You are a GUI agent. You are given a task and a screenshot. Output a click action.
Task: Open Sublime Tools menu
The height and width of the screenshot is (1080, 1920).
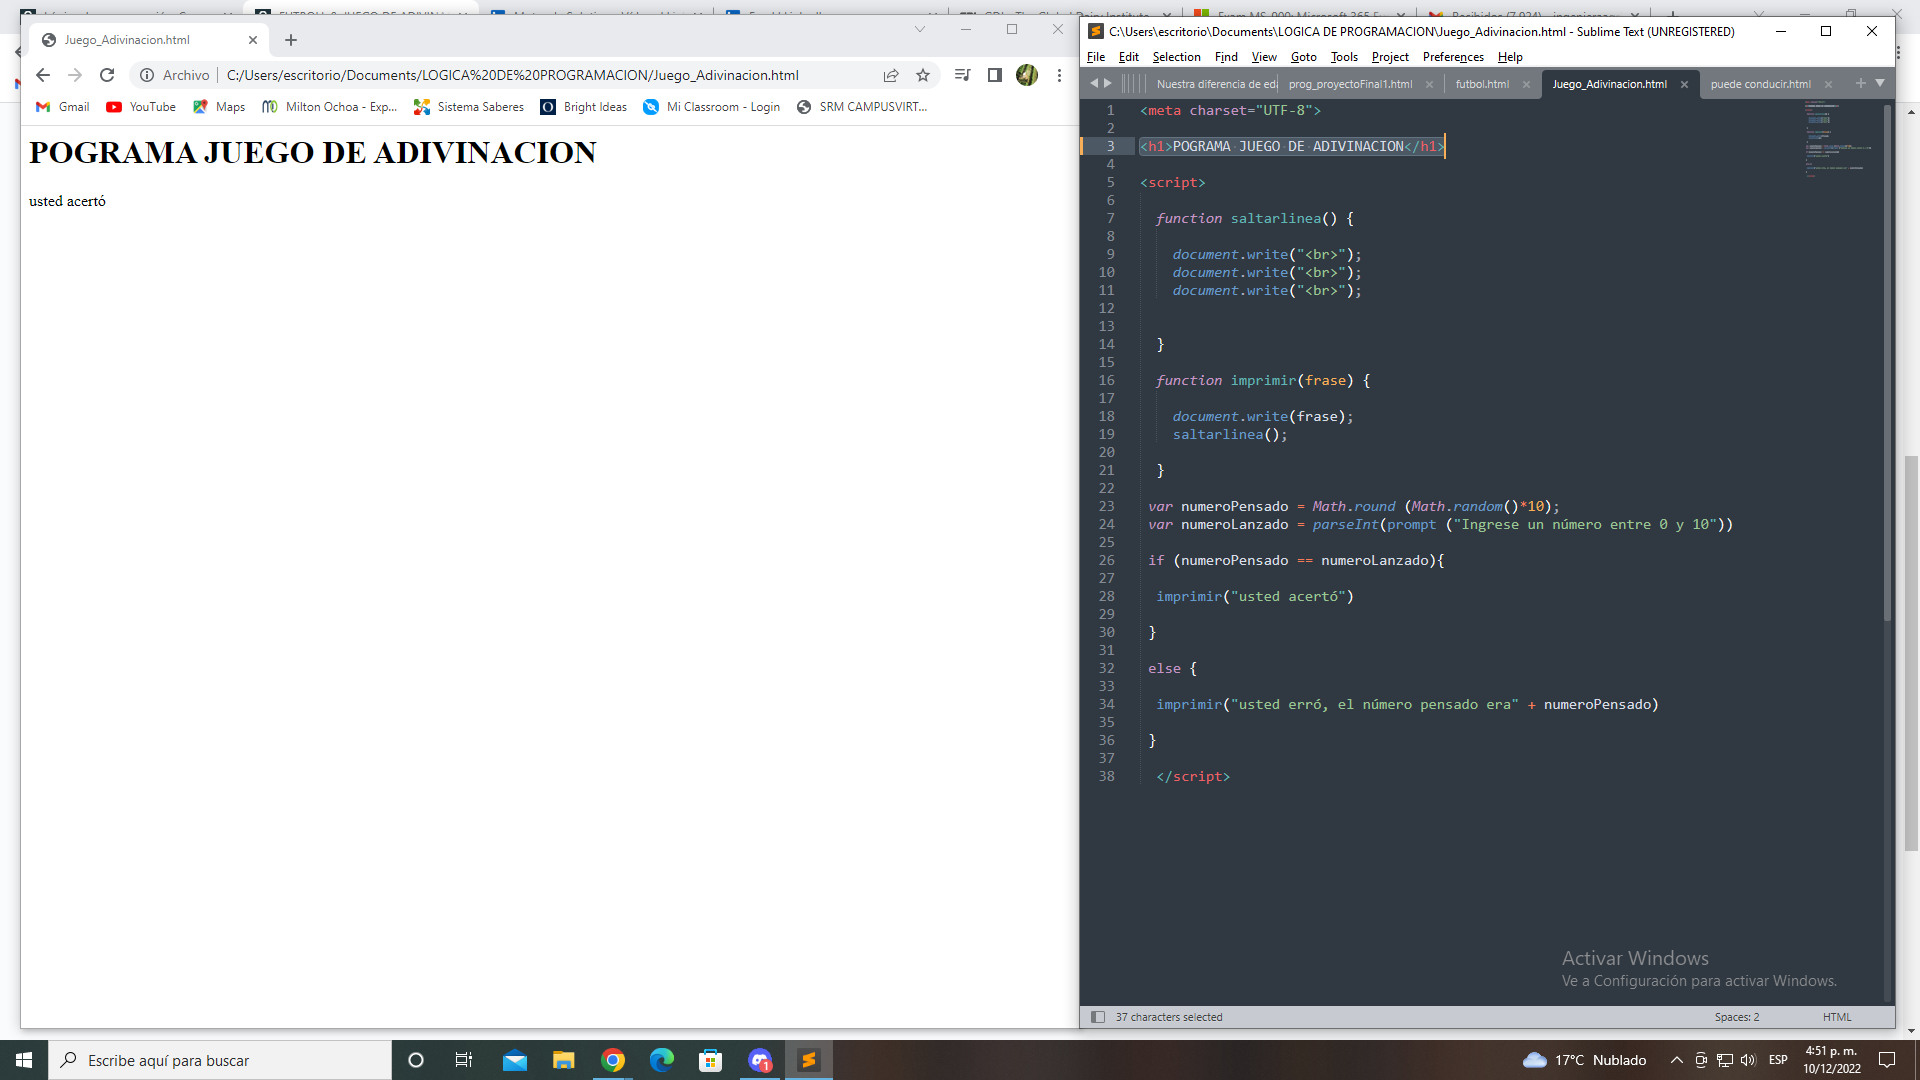pos(1344,57)
